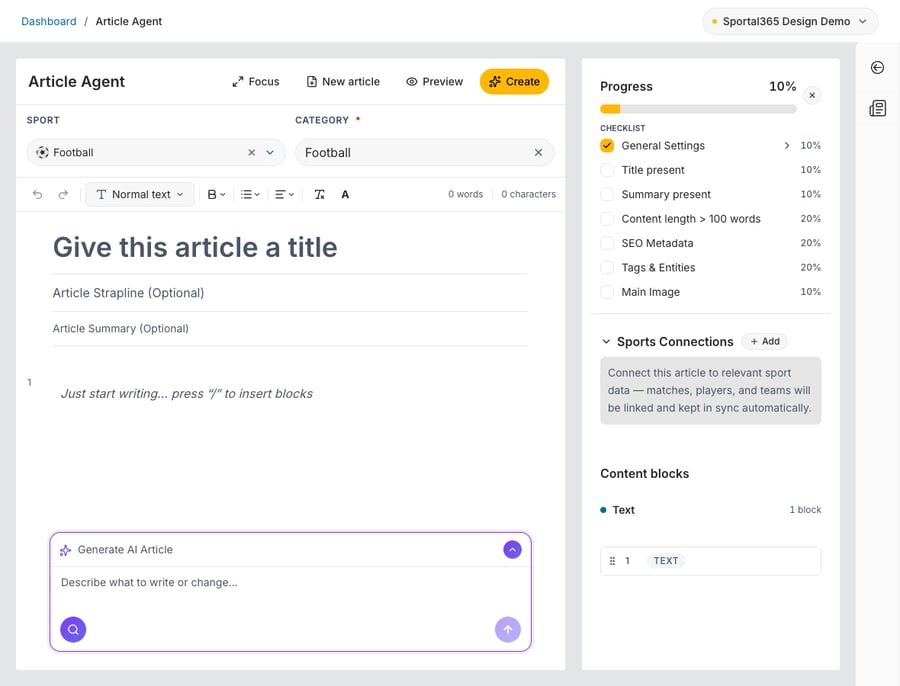
Task: Open the newspaper sidebar icon
Action: click(878, 108)
